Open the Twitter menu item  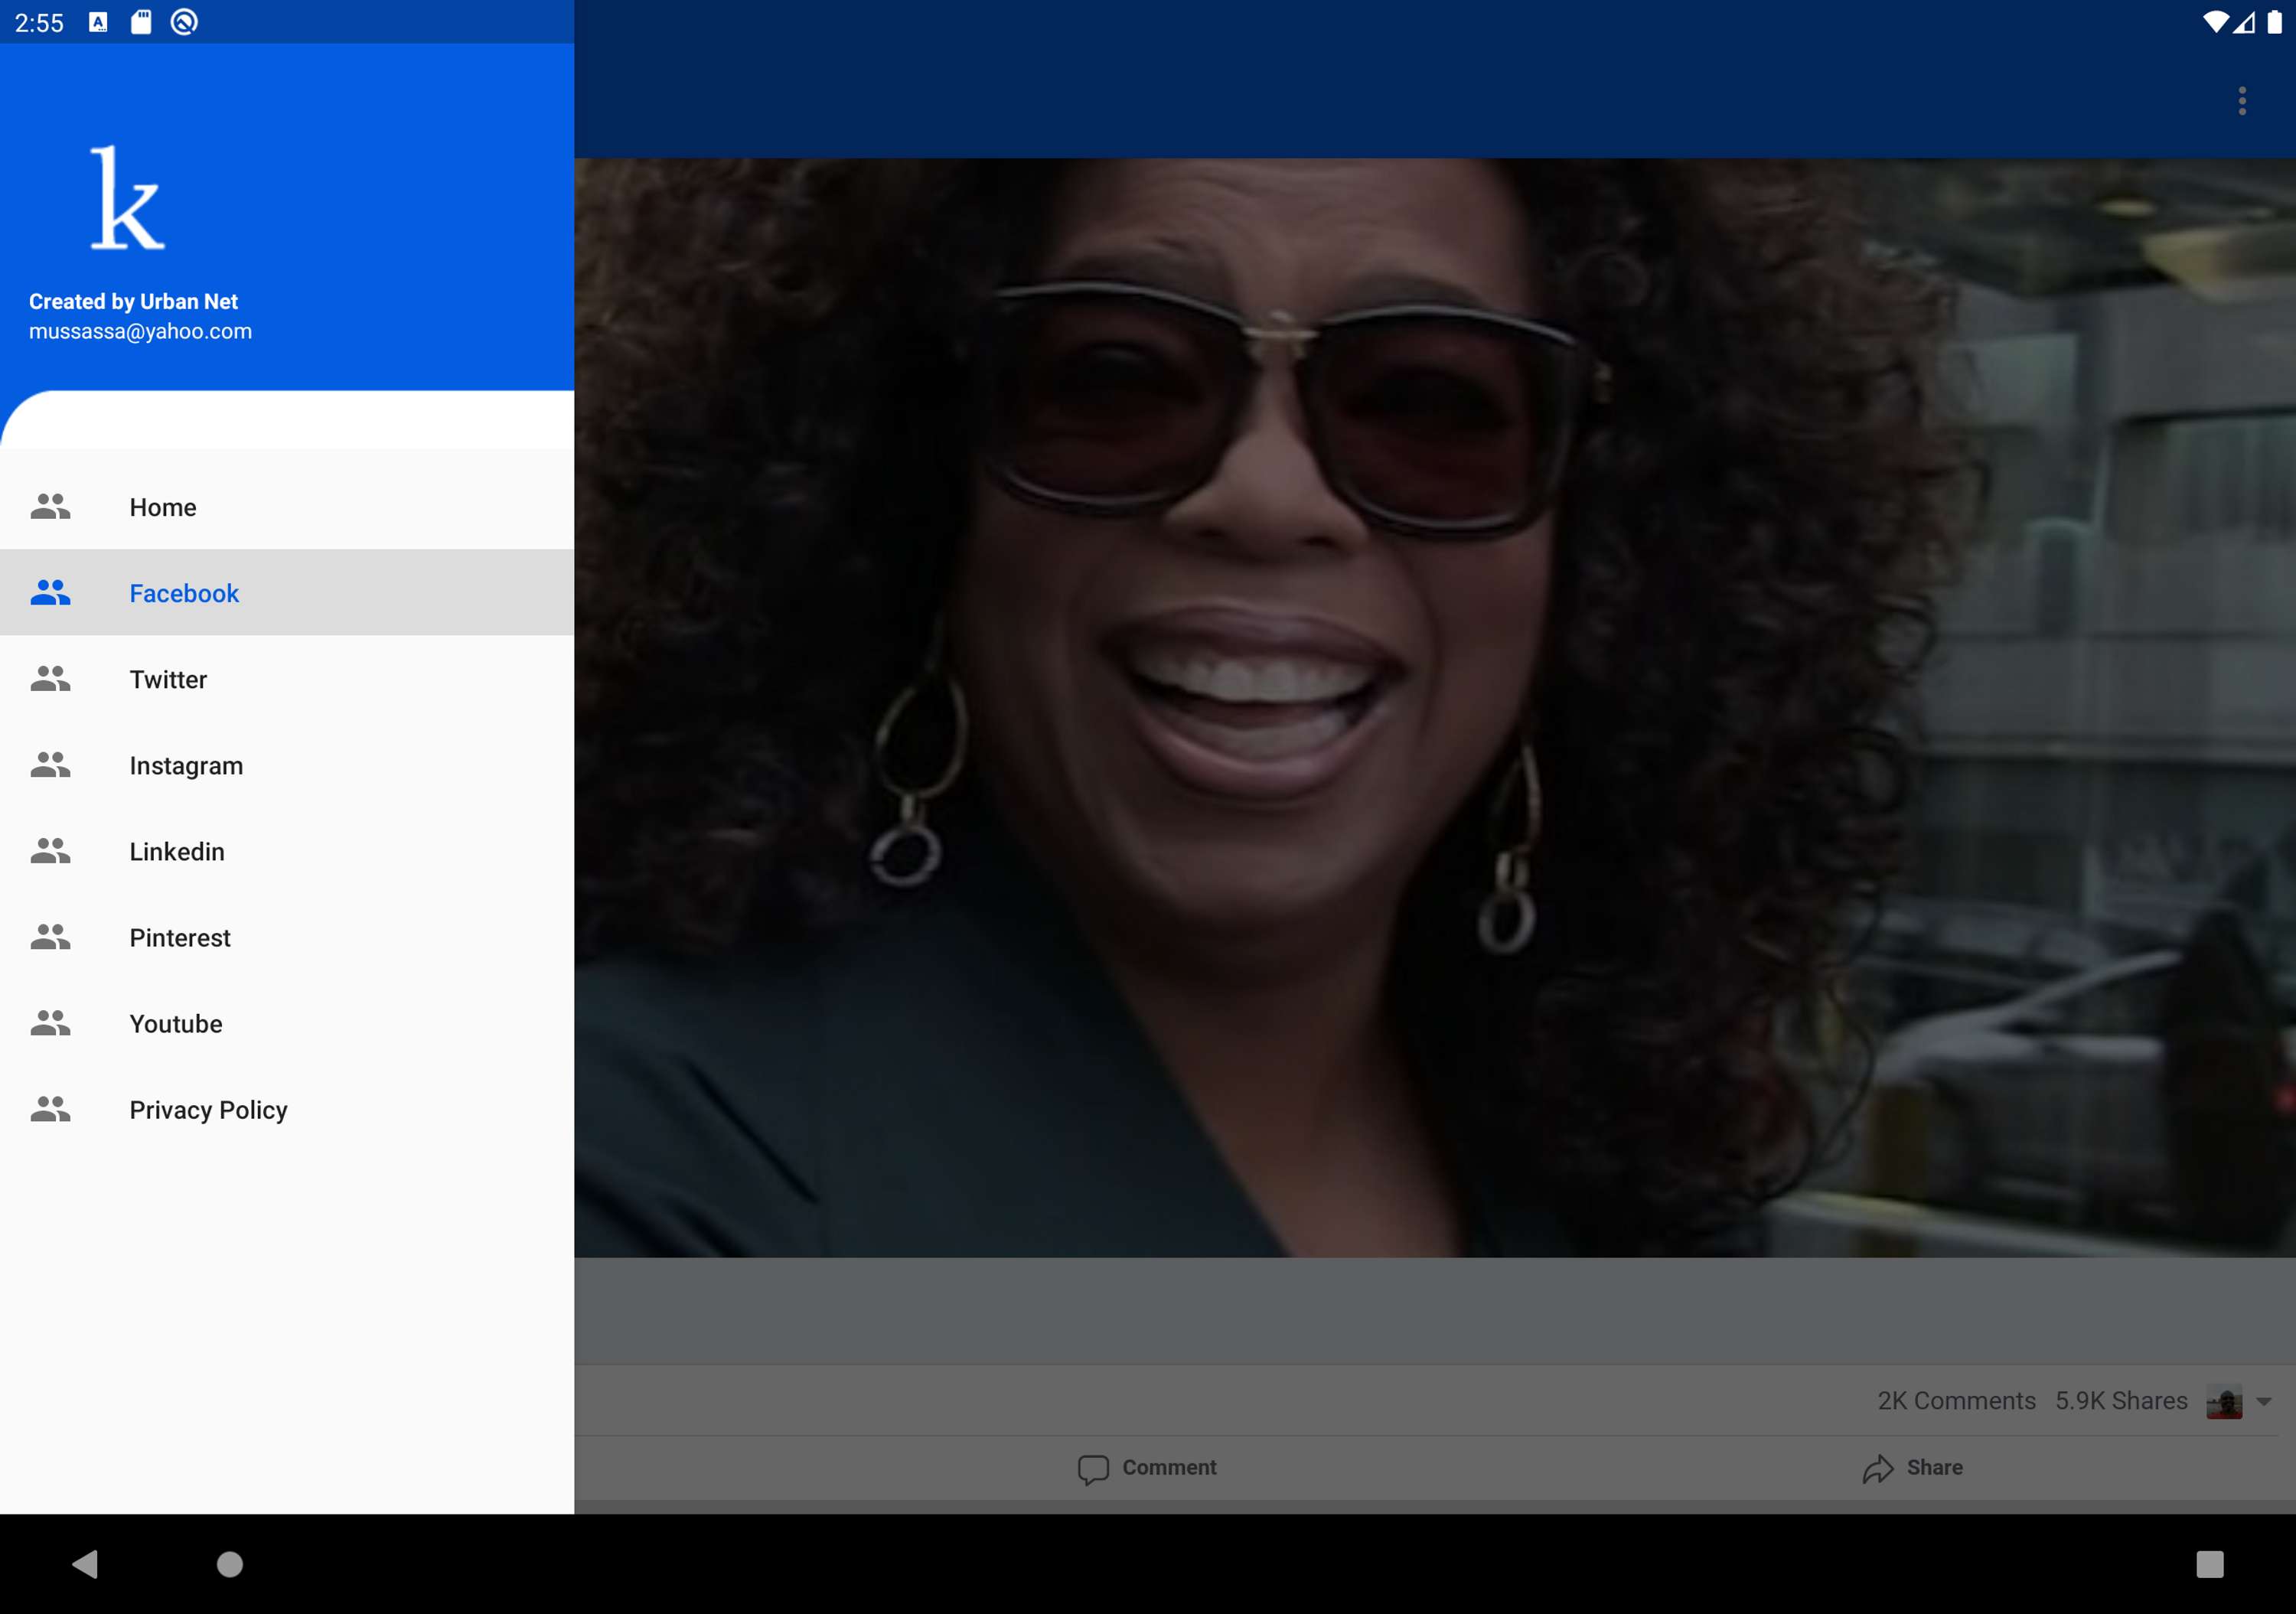coord(287,679)
